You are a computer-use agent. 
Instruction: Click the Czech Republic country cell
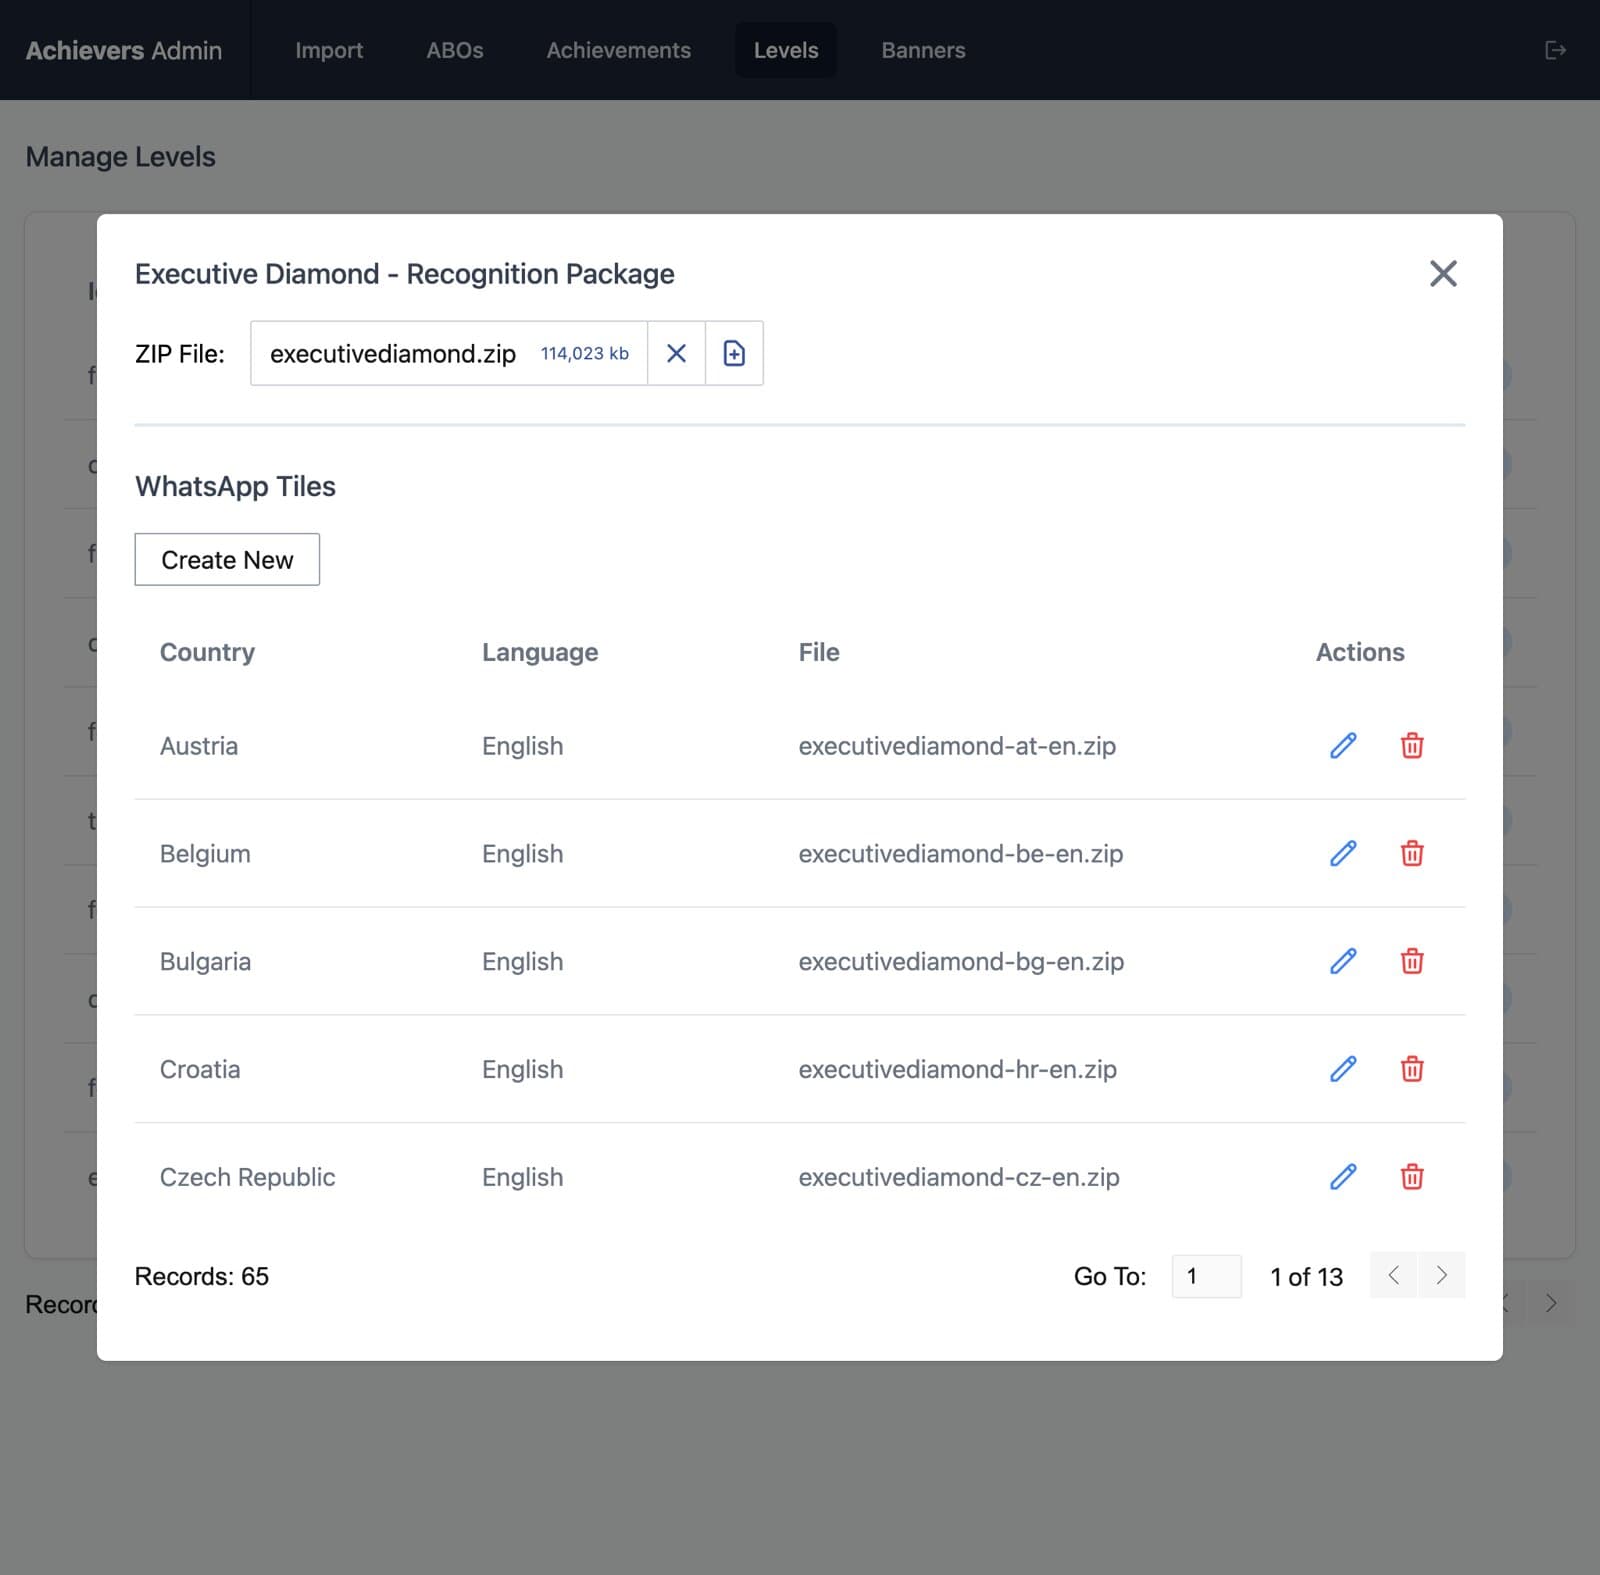click(x=247, y=1177)
